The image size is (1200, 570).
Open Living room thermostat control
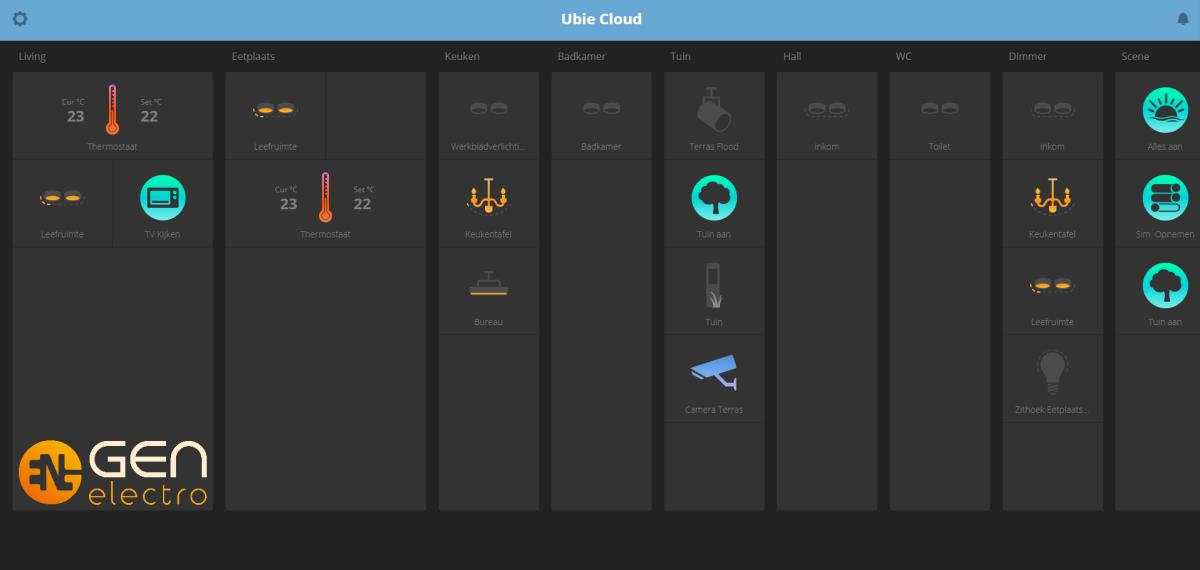tap(113, 116)
